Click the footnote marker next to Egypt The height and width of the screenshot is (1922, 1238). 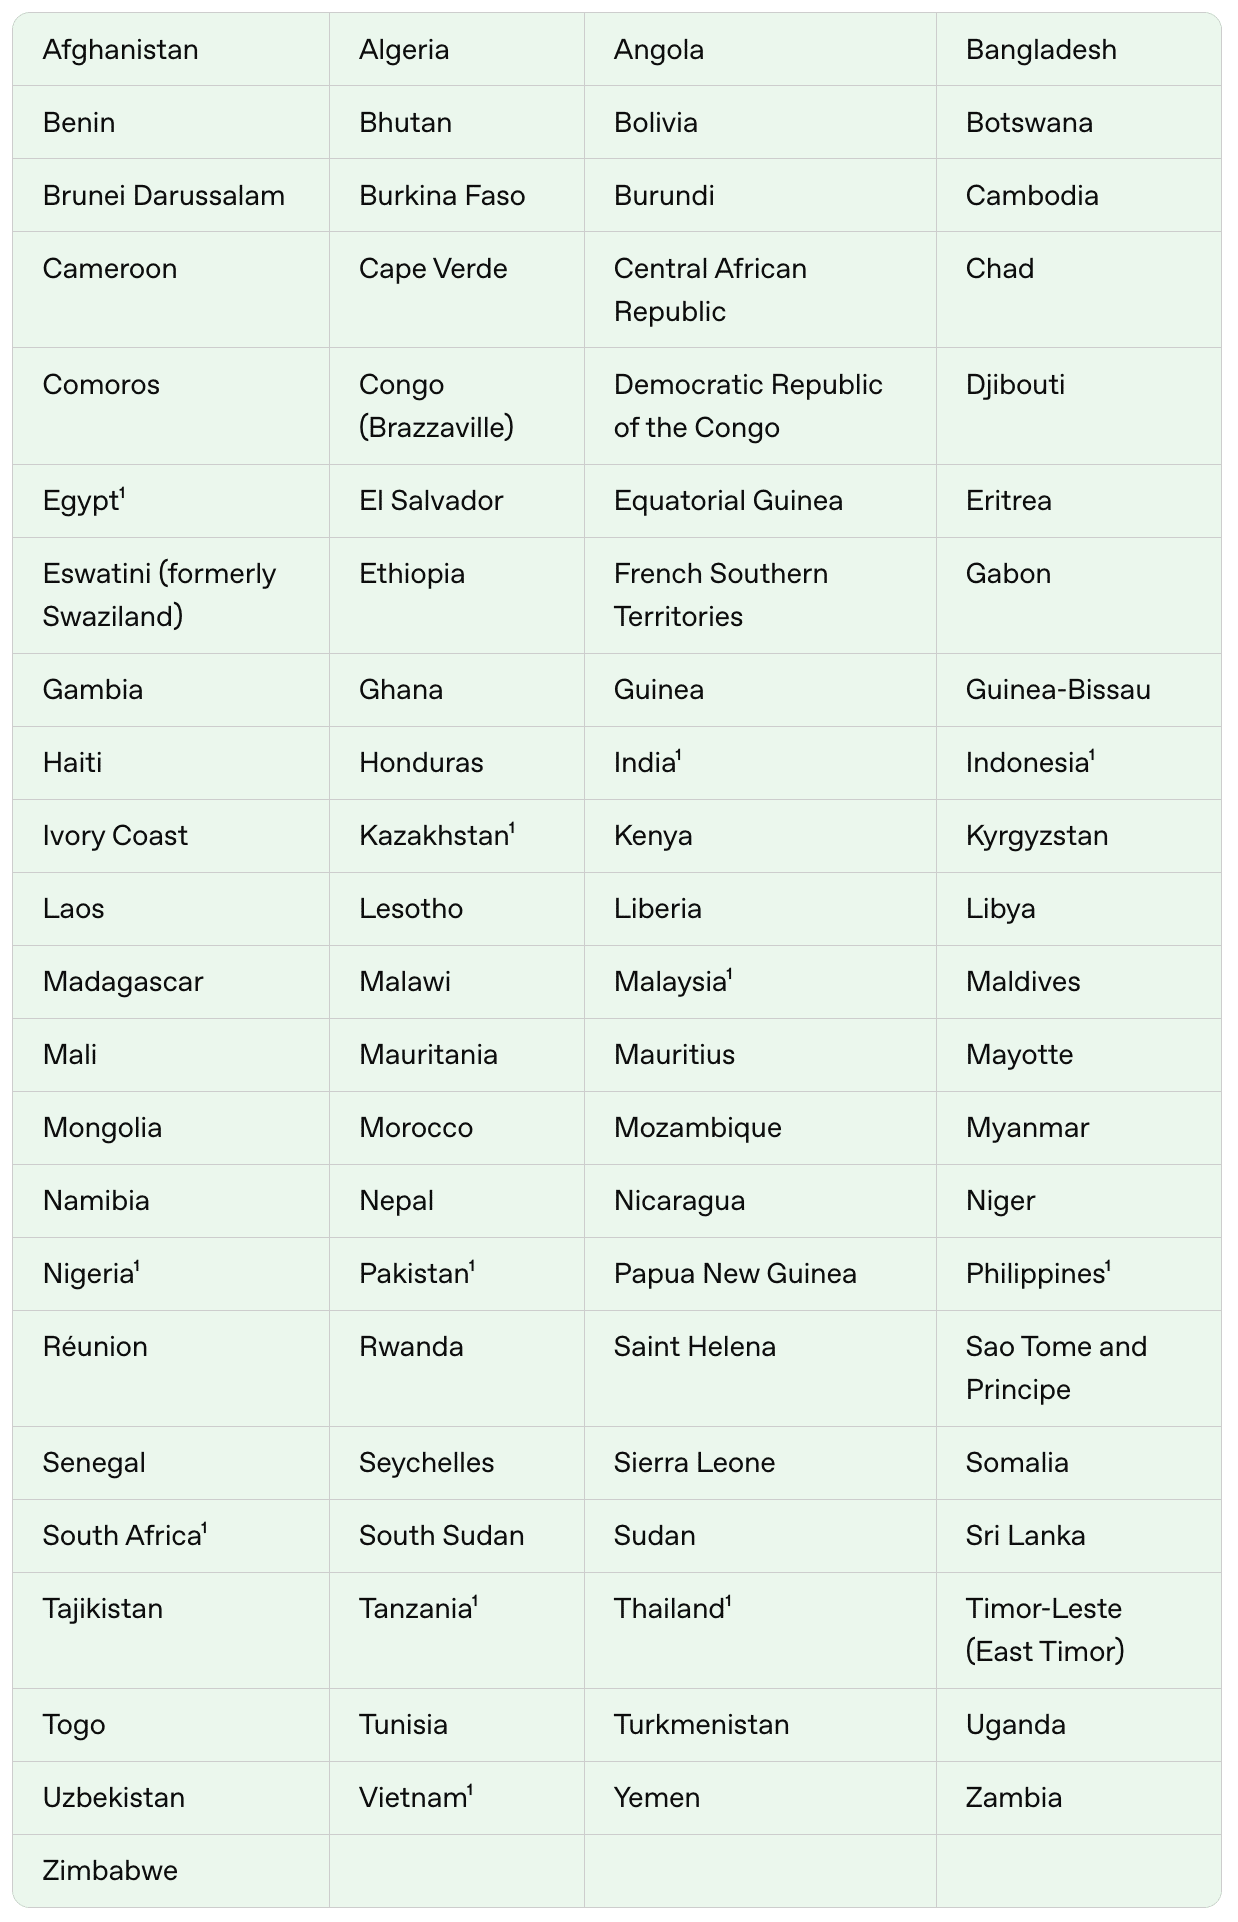tap(122, 493)
